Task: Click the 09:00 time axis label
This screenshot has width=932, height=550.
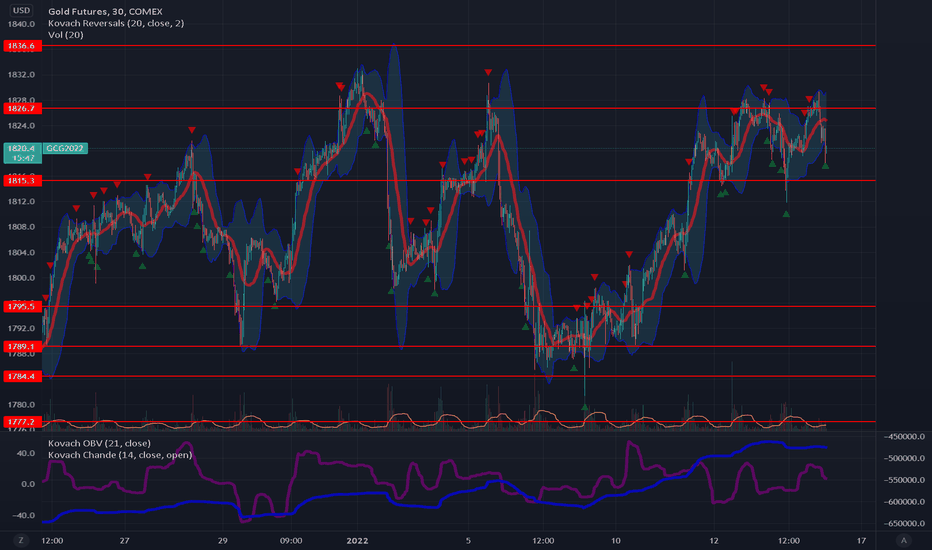Action: [x=291, y=540]
